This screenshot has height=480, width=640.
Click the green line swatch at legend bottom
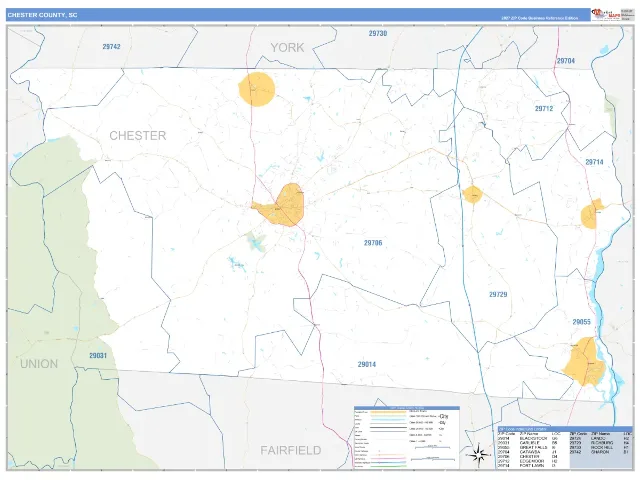pos(389,467)
